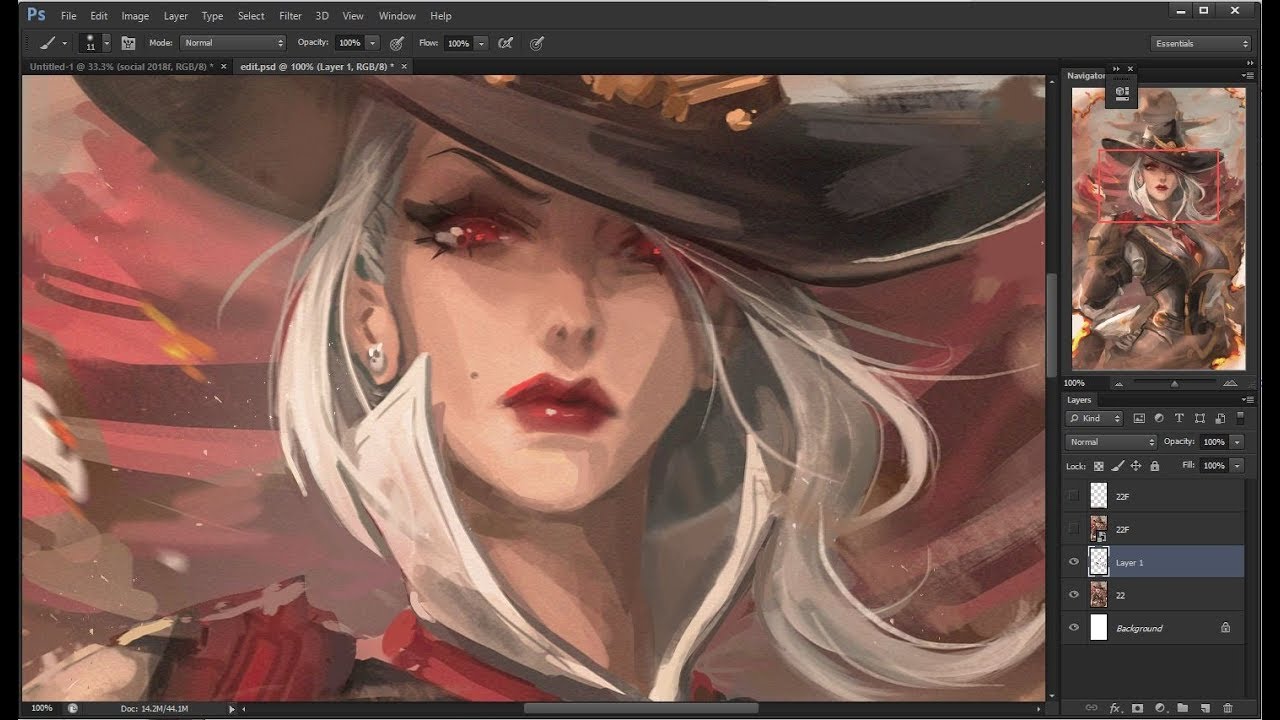Click the Navigator zoom slider handle

(1174, 384)
